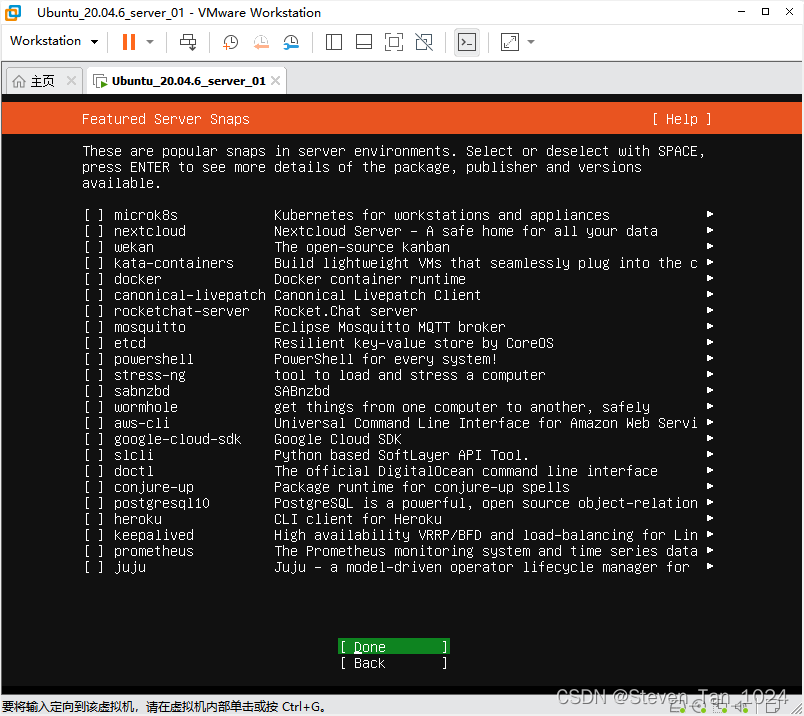This screenshot has width=804, height=716.
Task: Maximize the VMware Workstation window
Action: [765, 12]
